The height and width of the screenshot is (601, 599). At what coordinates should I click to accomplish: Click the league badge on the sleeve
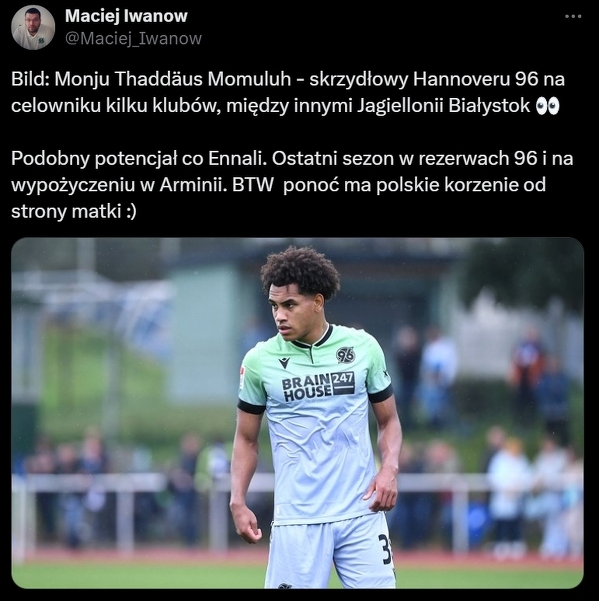tap(242, 377)
